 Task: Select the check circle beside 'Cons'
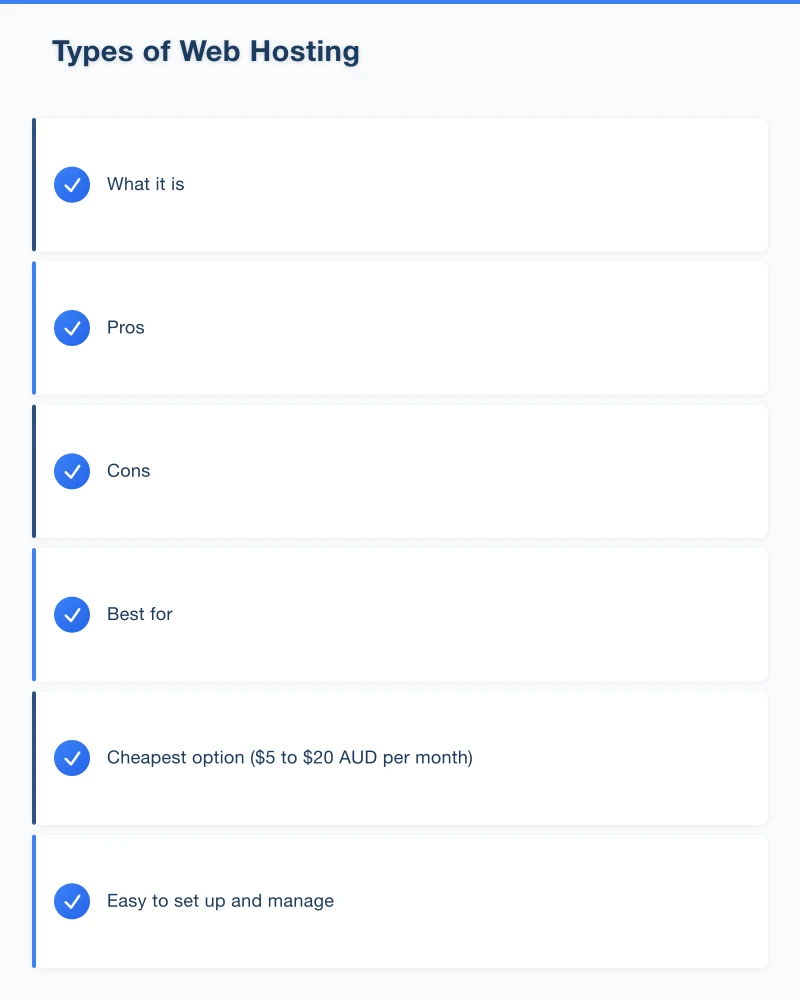pos(72,471)
